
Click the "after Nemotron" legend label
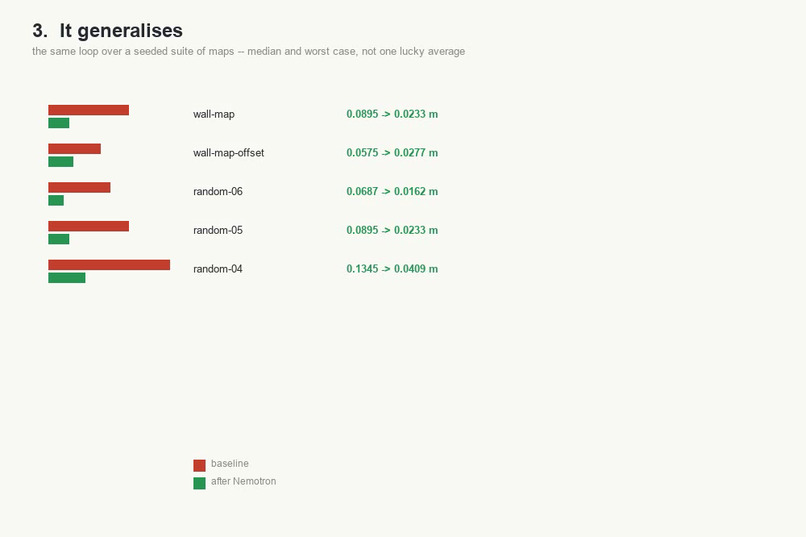[243, 482]
